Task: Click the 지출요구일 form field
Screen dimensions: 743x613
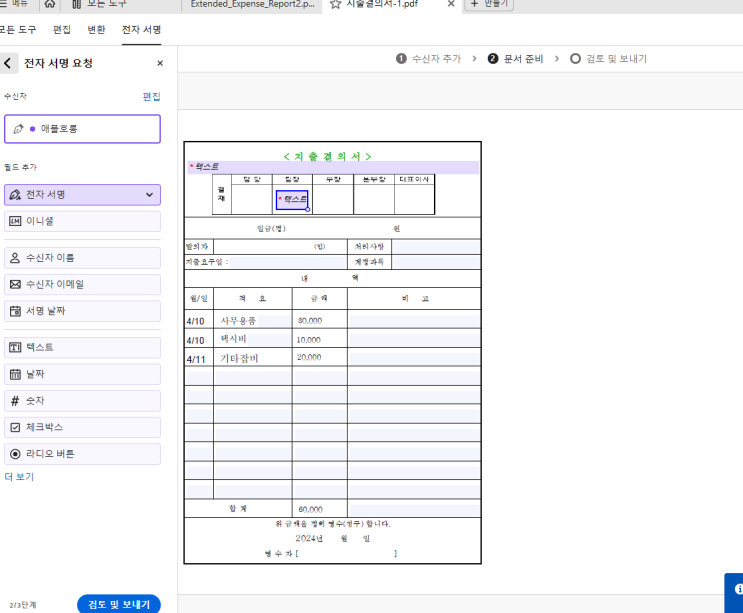Action: coord(288,262)
